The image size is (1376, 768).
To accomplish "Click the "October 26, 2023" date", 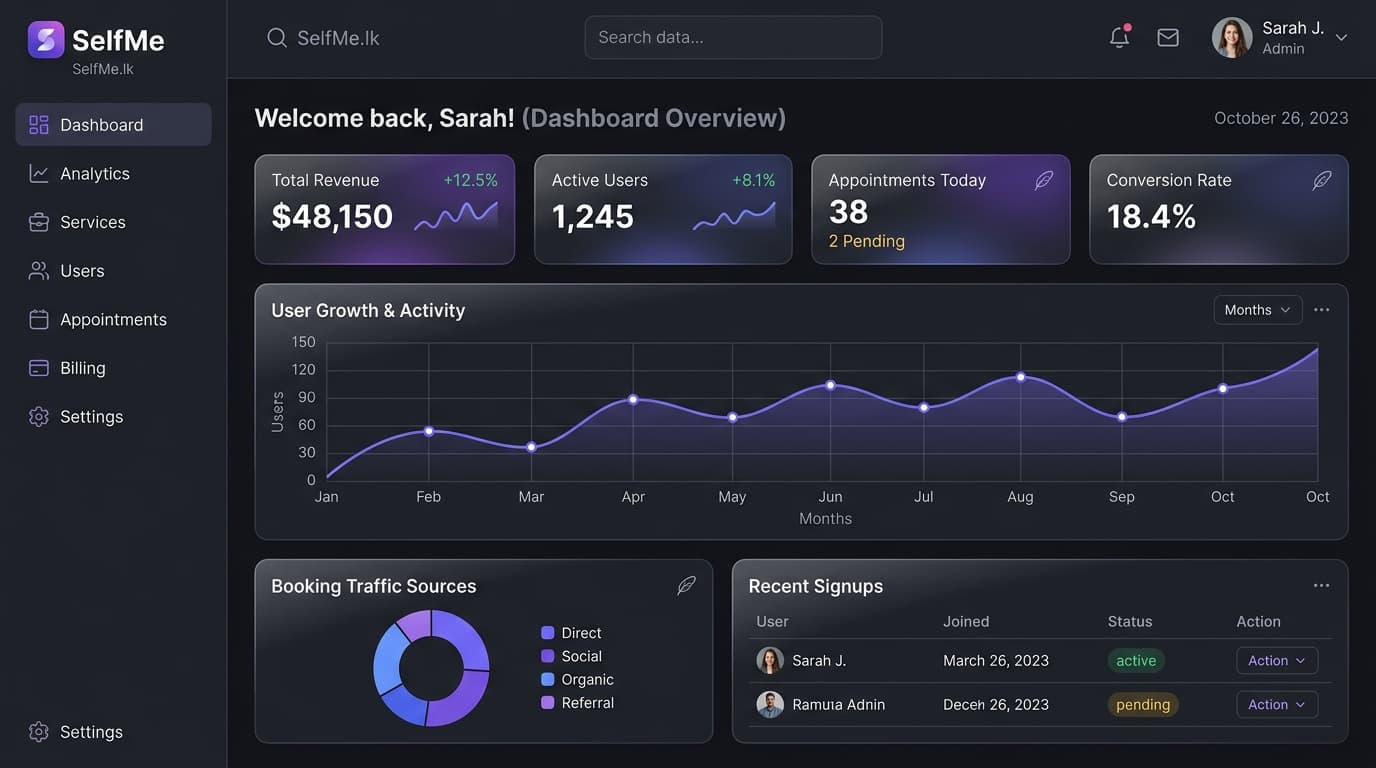I will point(1281,118).
